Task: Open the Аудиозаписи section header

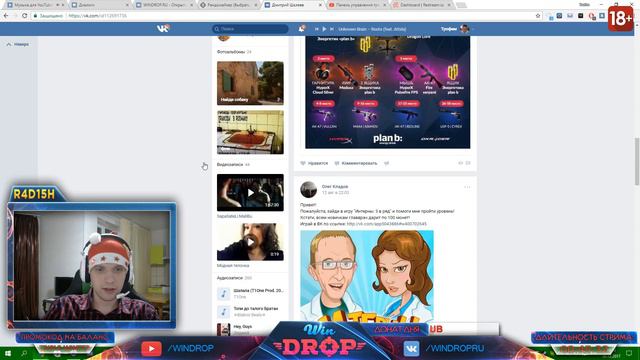Action: pyautogui.click(x=234, y=278)
